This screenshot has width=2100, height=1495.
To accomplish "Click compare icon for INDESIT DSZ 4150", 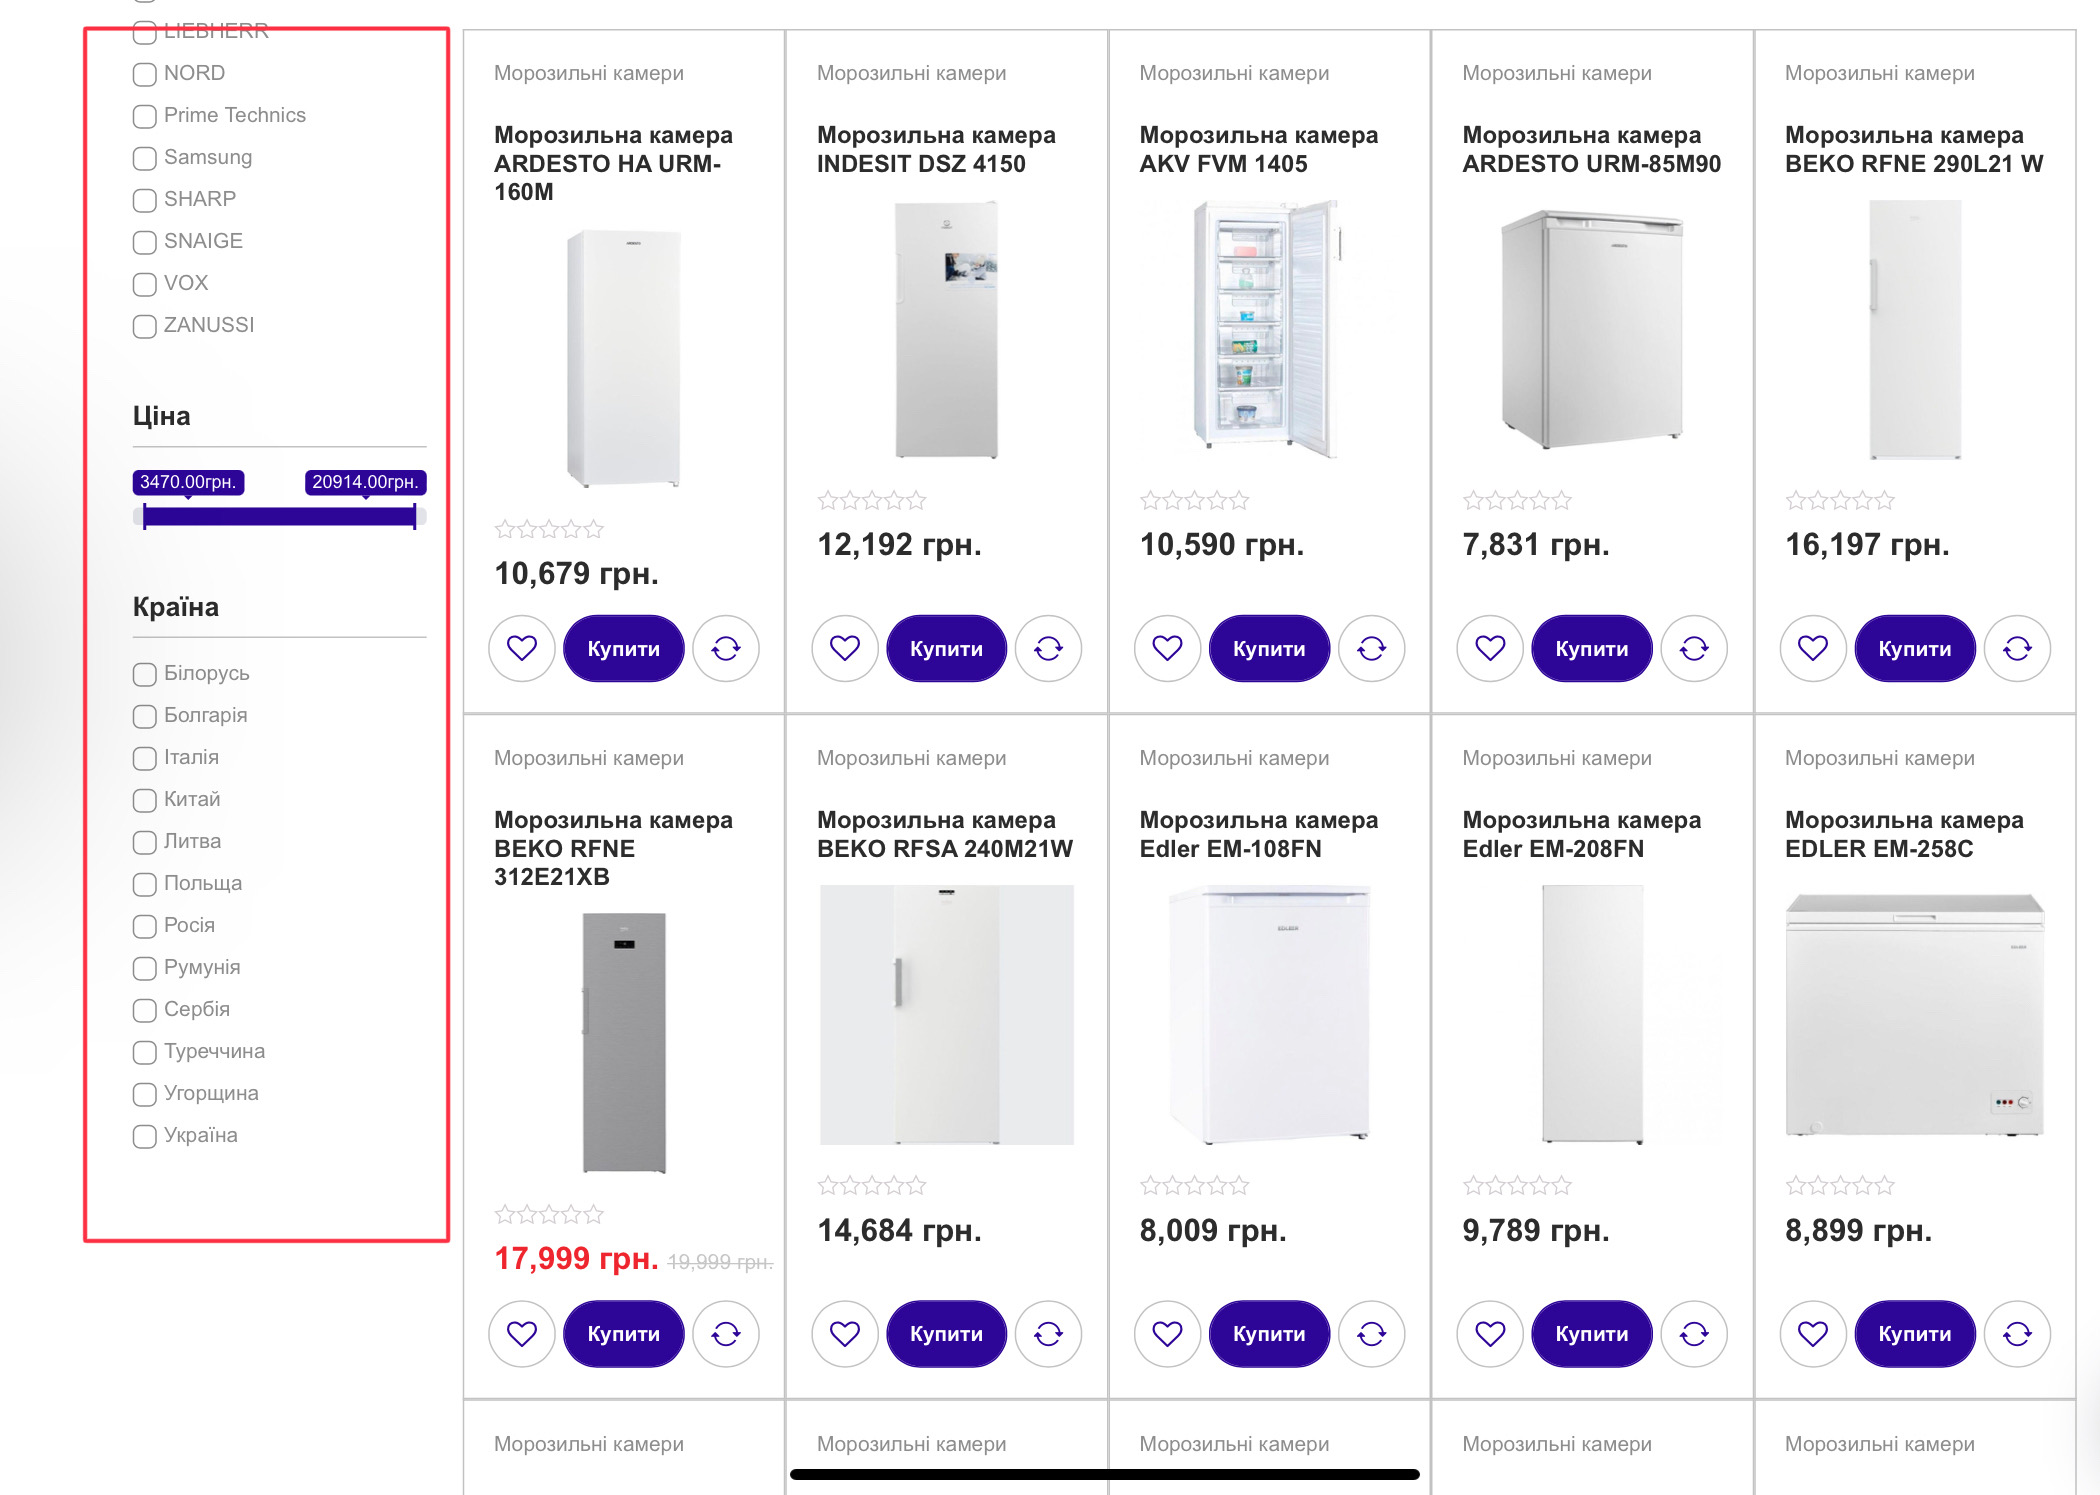I will (x=1048, y=649).
